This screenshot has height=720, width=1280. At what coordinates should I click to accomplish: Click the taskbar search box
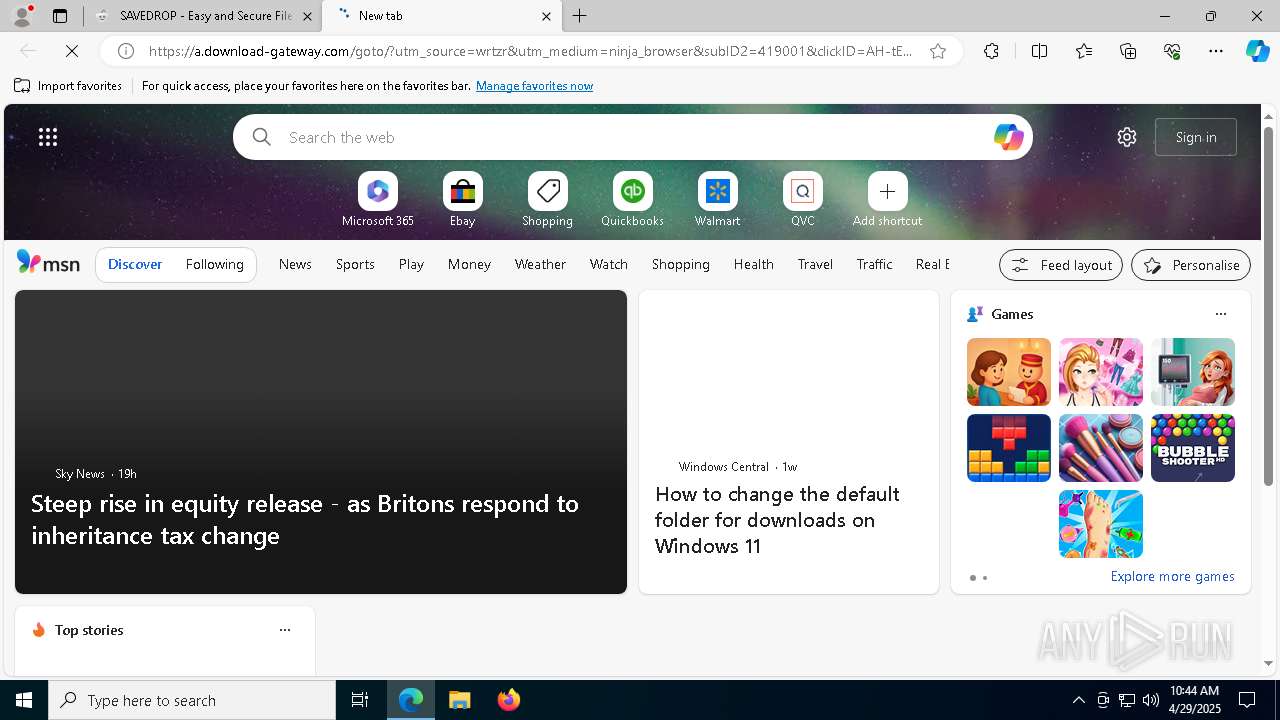click(x=192, y=700)
